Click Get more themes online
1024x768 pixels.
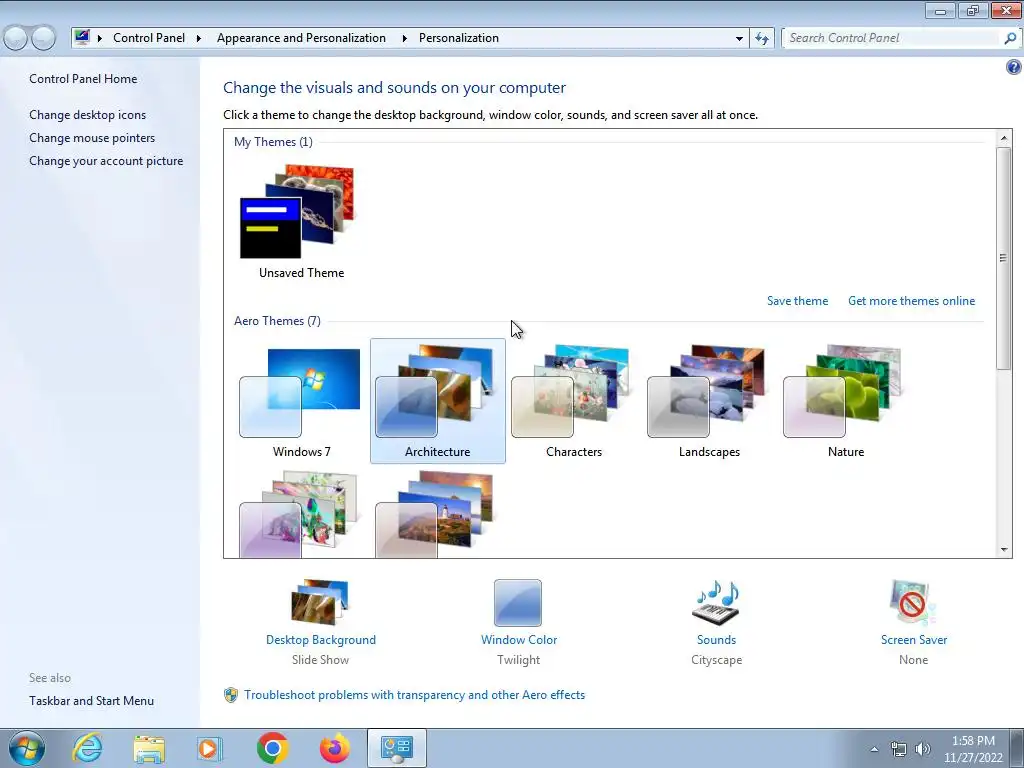[x=911, y=300]
